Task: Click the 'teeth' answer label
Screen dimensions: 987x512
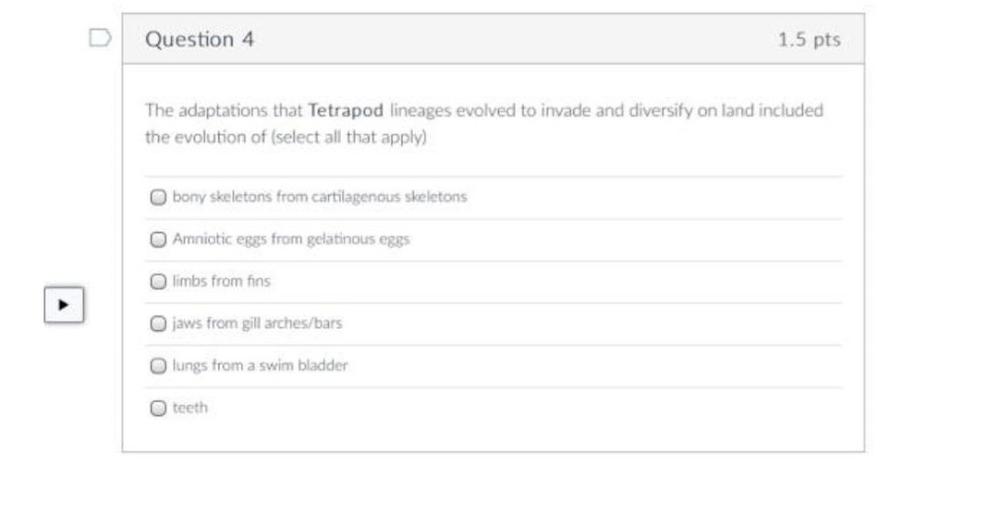Action: [190, 407]
